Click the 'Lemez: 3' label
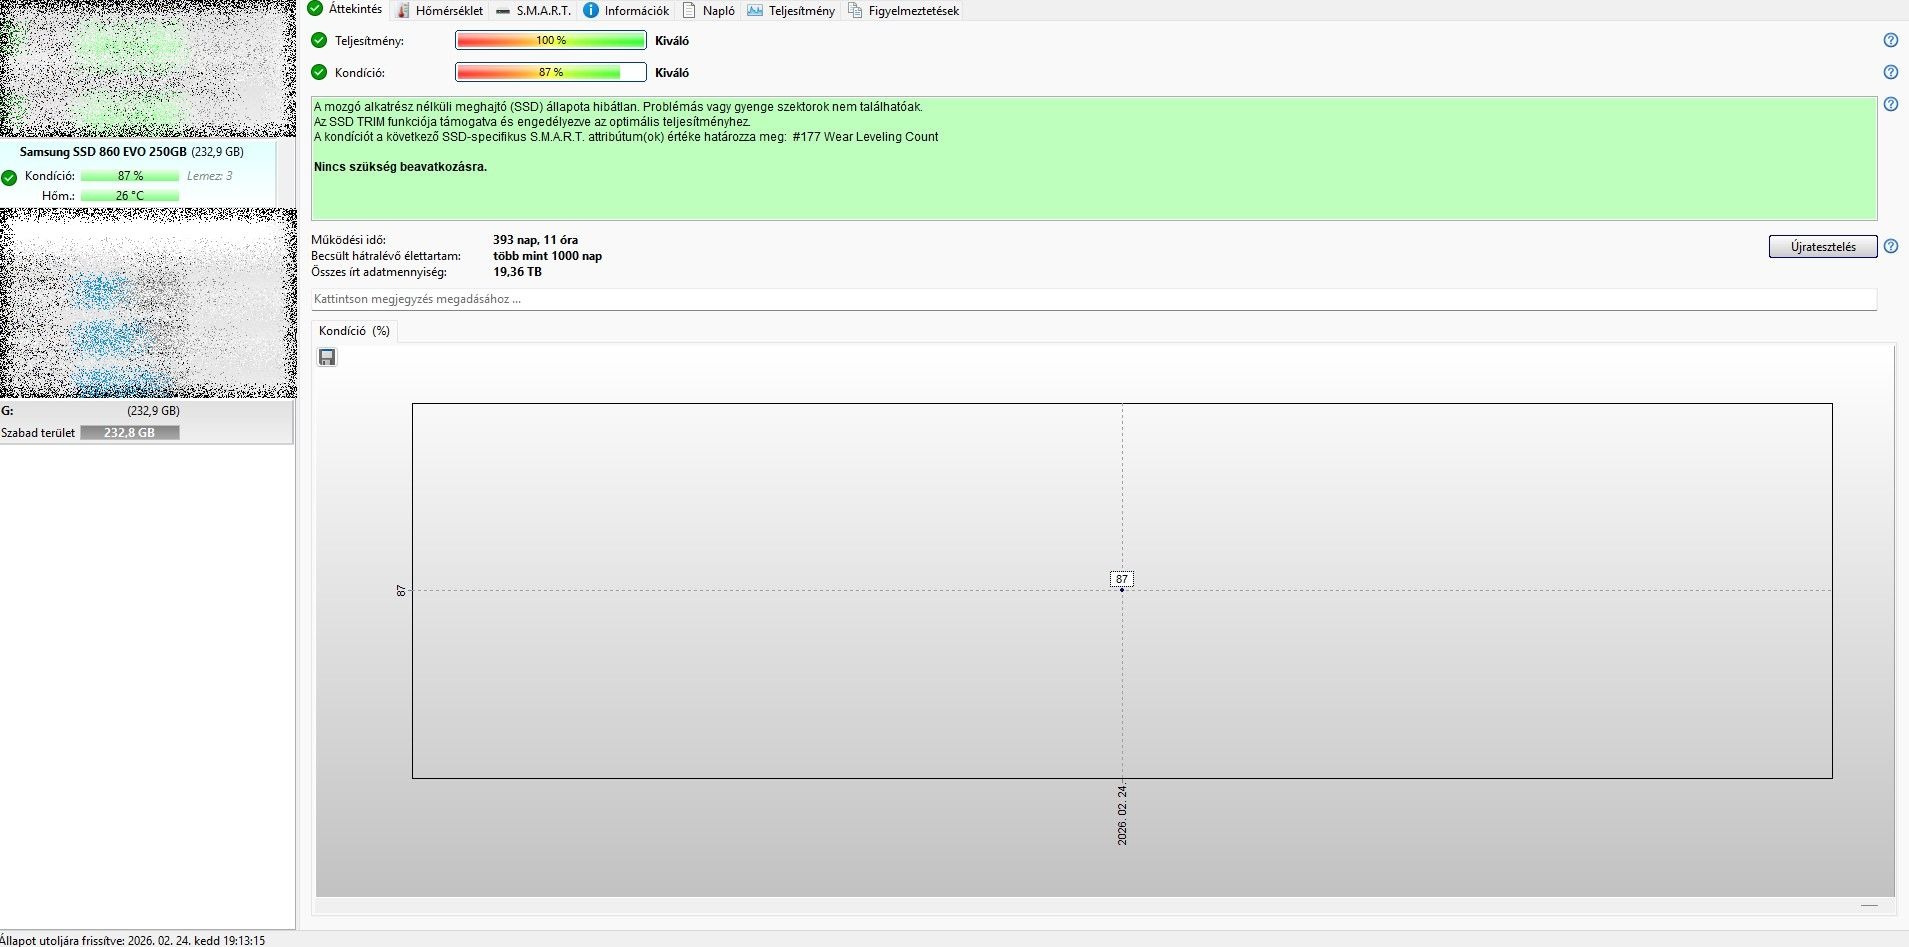 (210, 176)
